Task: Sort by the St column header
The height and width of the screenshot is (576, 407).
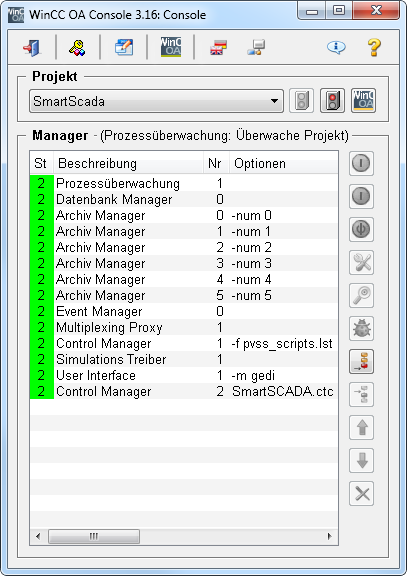Action: (x=42, y=163)
